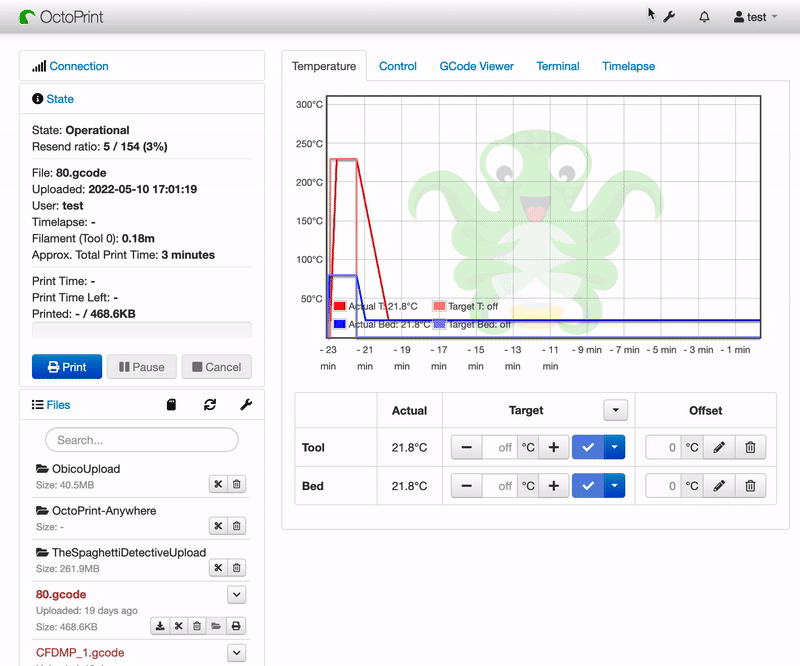This screenshot has width=800, height=666.
Task: Expand the Connection panel
Action: (79, 66)
